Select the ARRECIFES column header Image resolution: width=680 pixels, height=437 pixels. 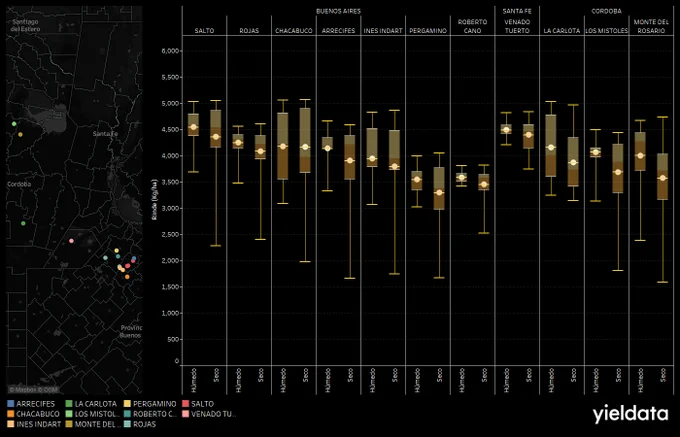click(x=338, y=31)
